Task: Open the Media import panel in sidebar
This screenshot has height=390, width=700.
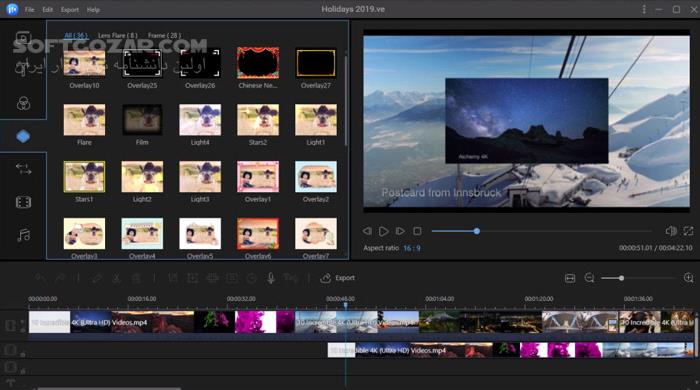Action: click(23, 37)
